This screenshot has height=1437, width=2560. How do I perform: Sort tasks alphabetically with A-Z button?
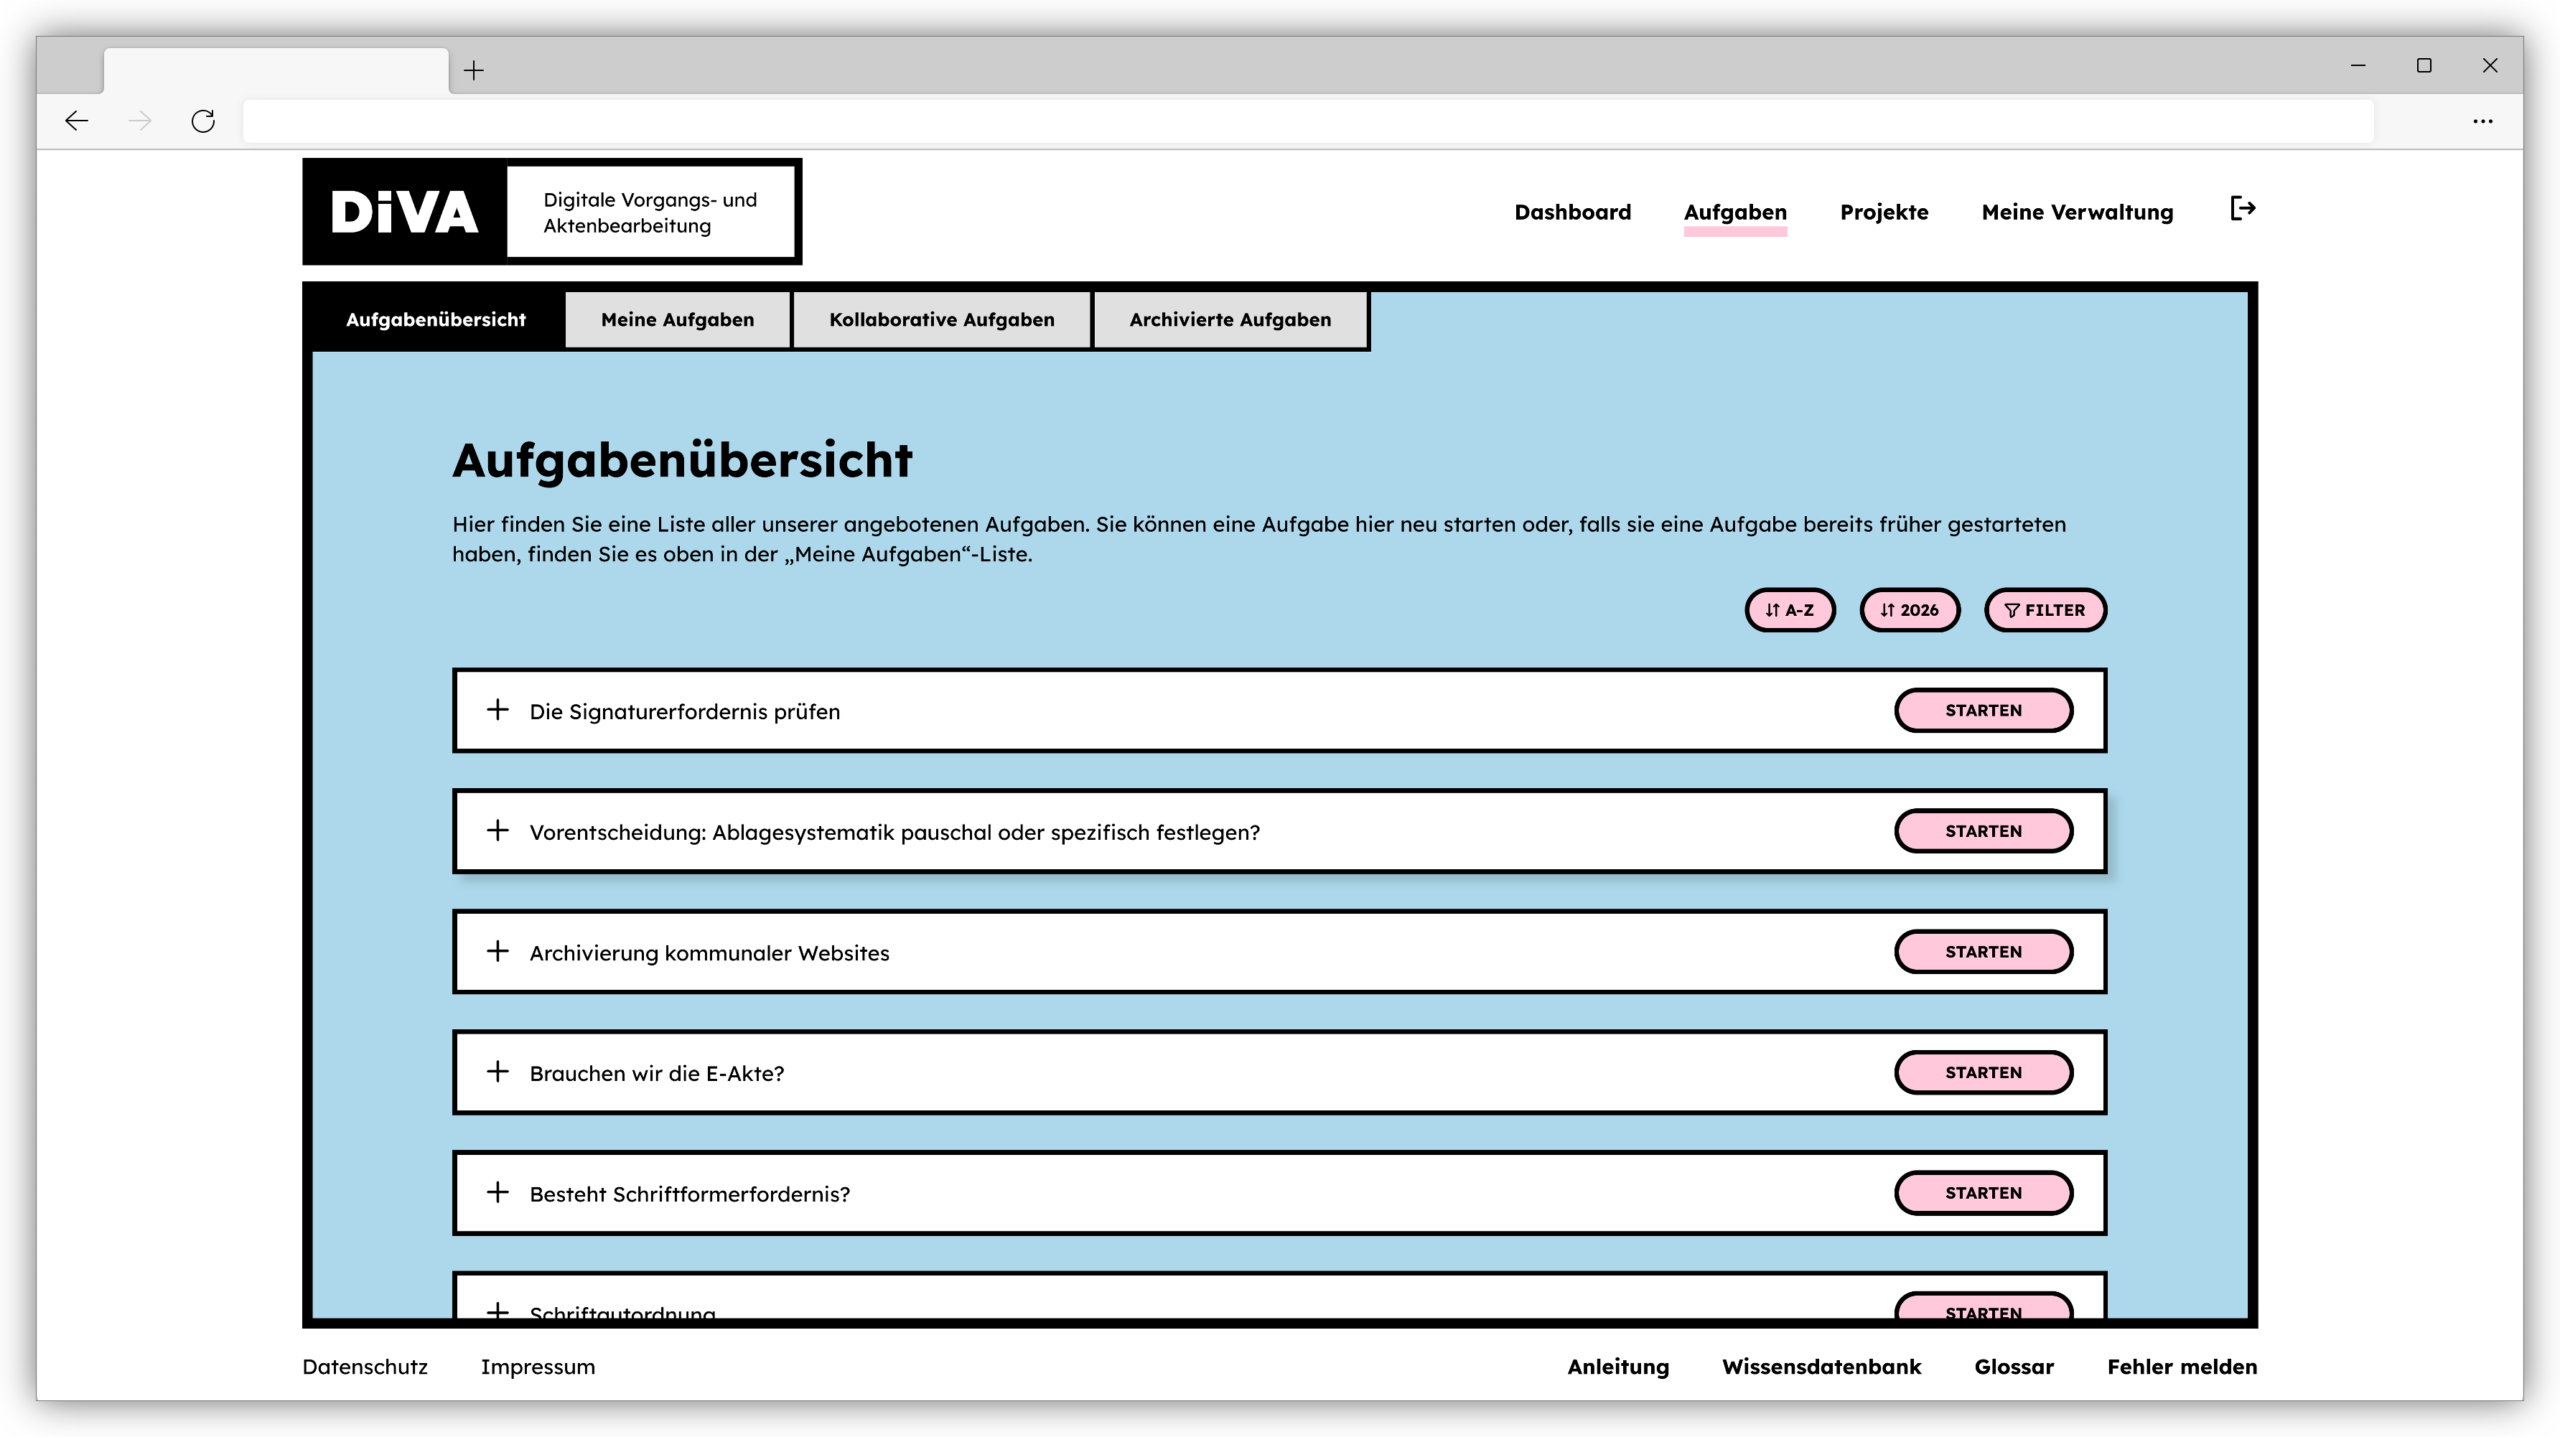pos(1789,610)
